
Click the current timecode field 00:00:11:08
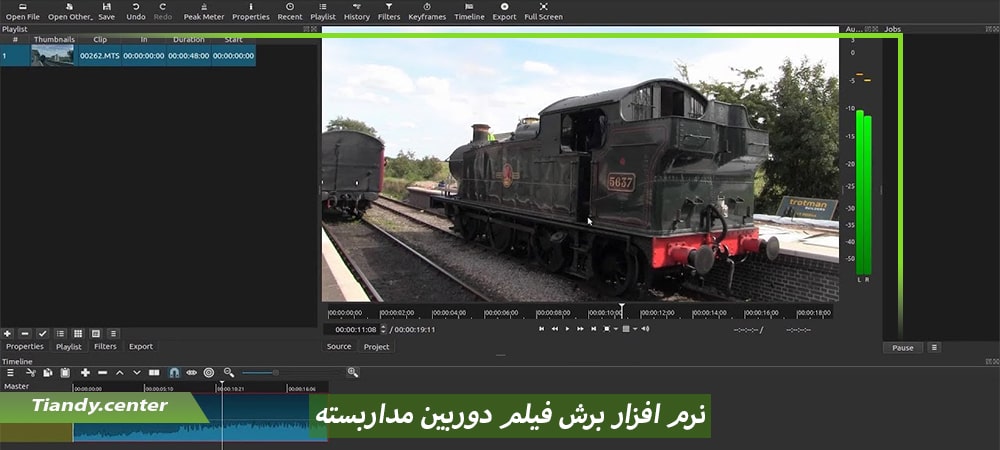[x=351, y=330]
